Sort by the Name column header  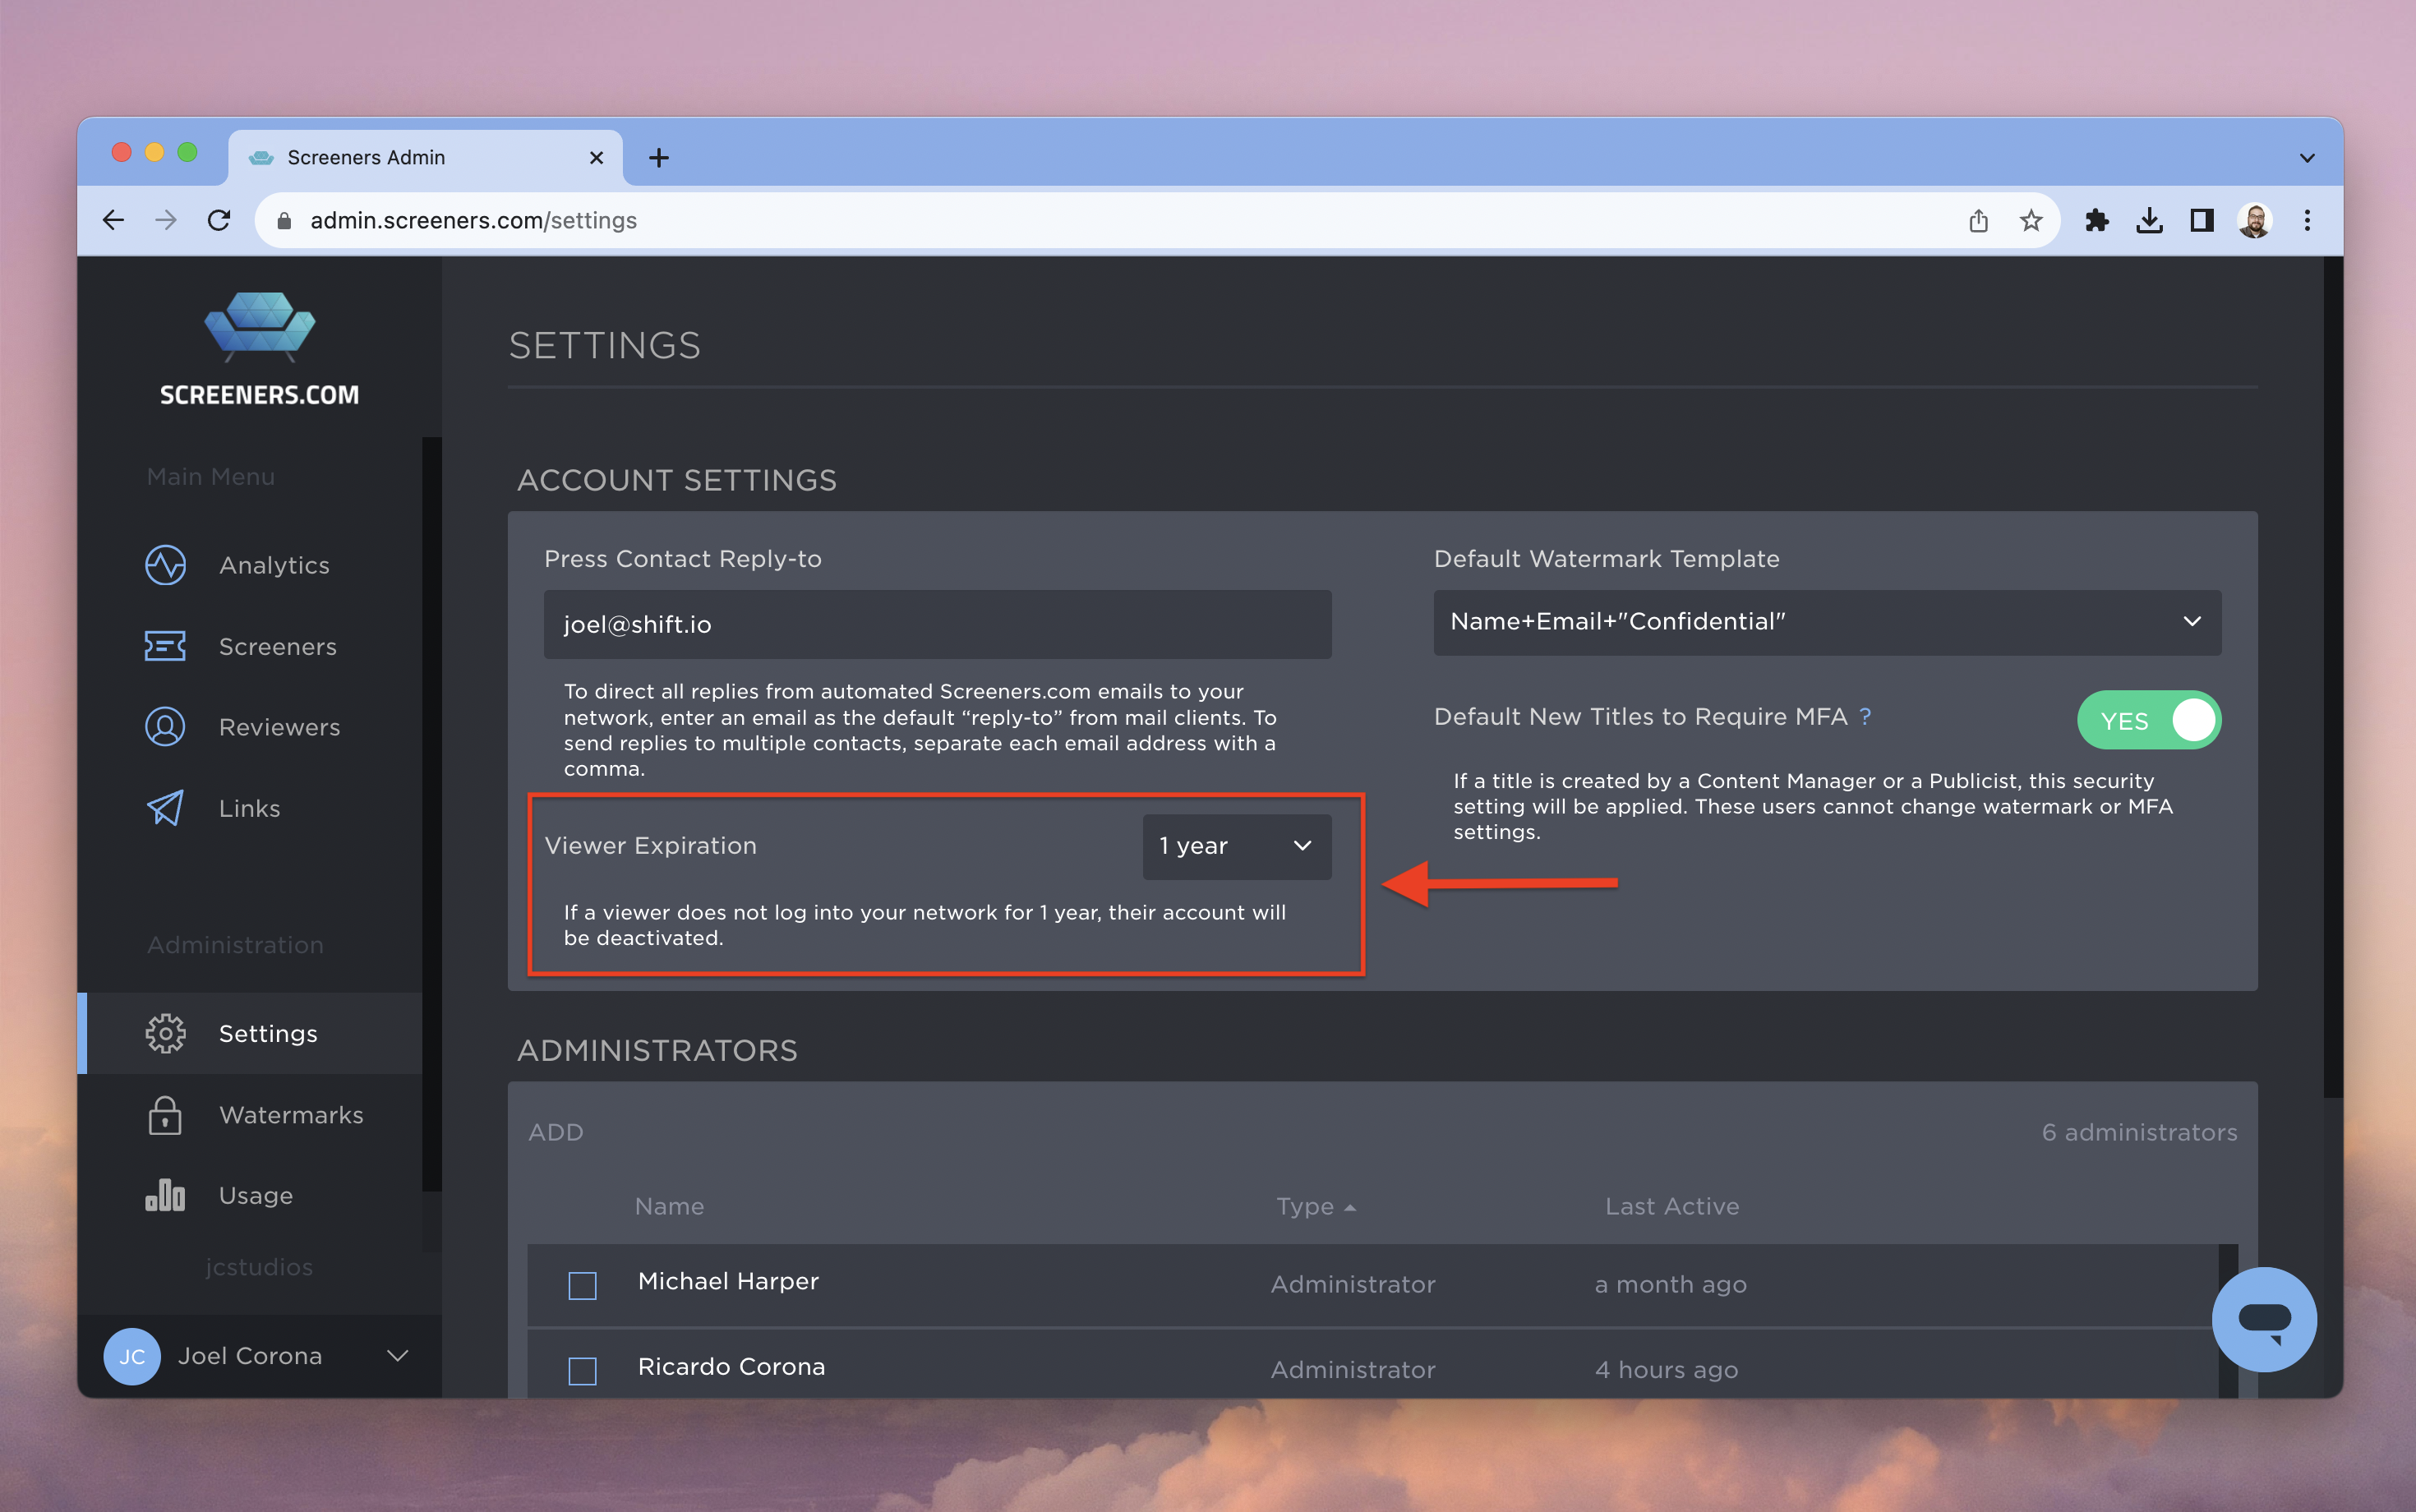(670, 1207)
